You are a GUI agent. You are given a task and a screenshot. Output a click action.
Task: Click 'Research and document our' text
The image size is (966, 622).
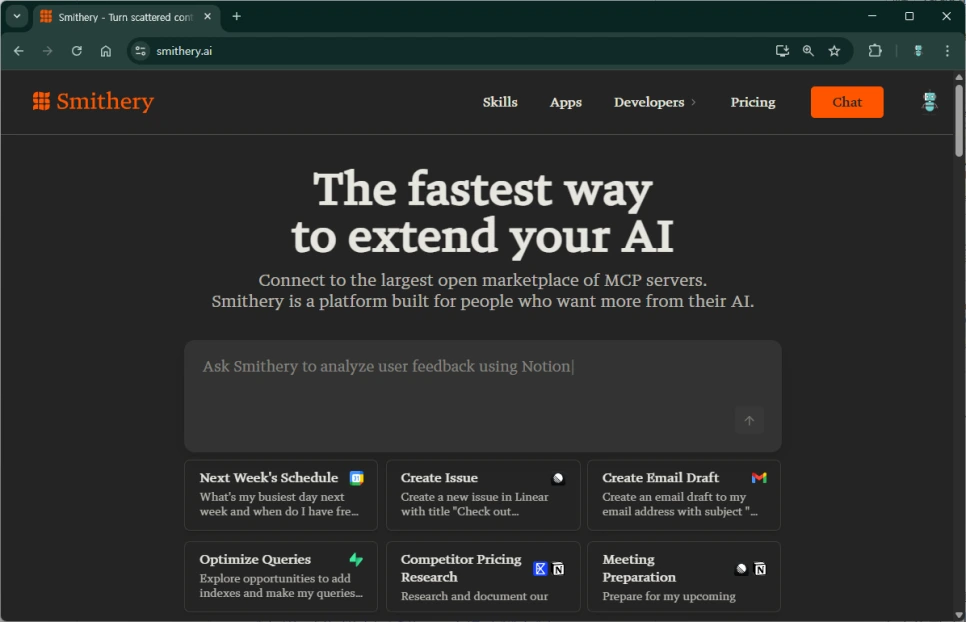point(474,596)
